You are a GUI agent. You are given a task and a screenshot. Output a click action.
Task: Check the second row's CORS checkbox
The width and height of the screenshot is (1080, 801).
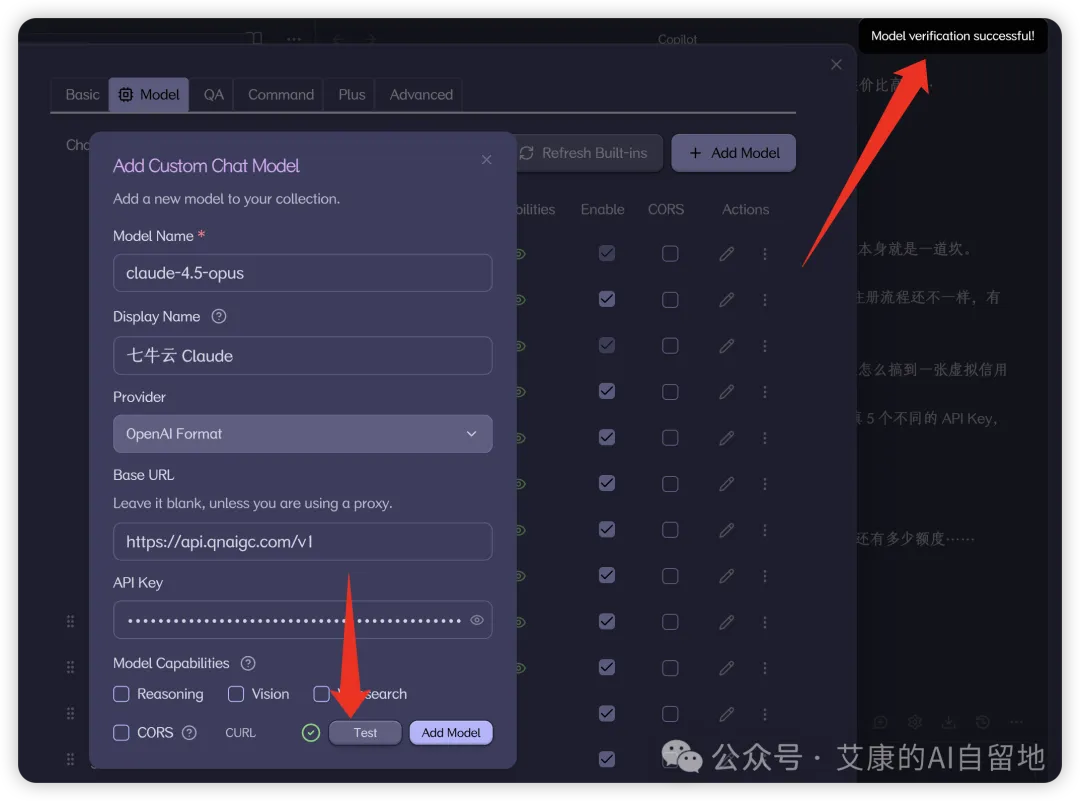[x=669, y=300]
